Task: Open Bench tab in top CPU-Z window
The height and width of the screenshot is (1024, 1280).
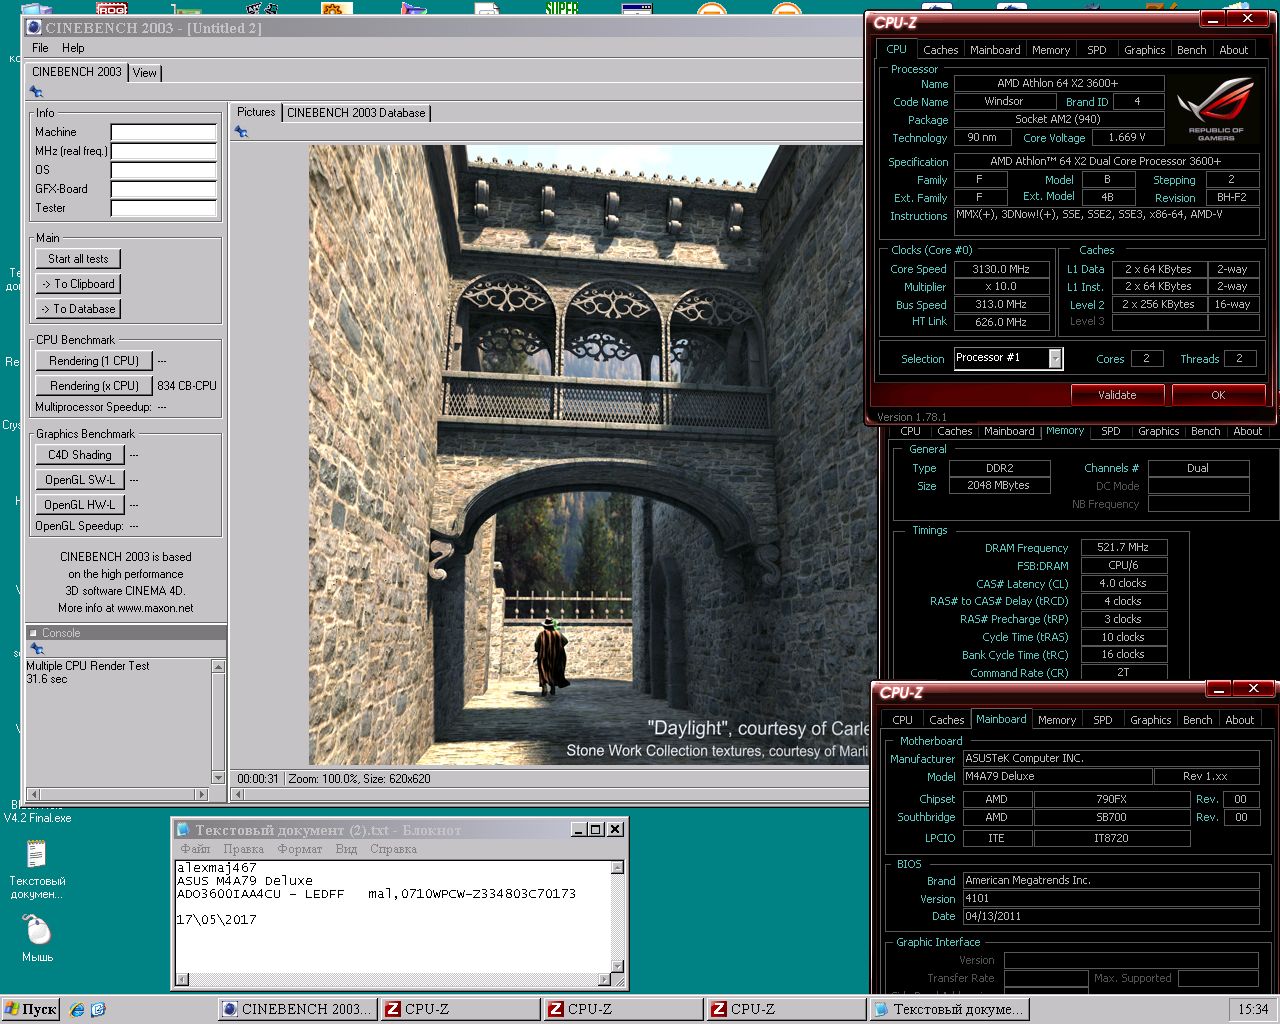Action: [1191, 50]
